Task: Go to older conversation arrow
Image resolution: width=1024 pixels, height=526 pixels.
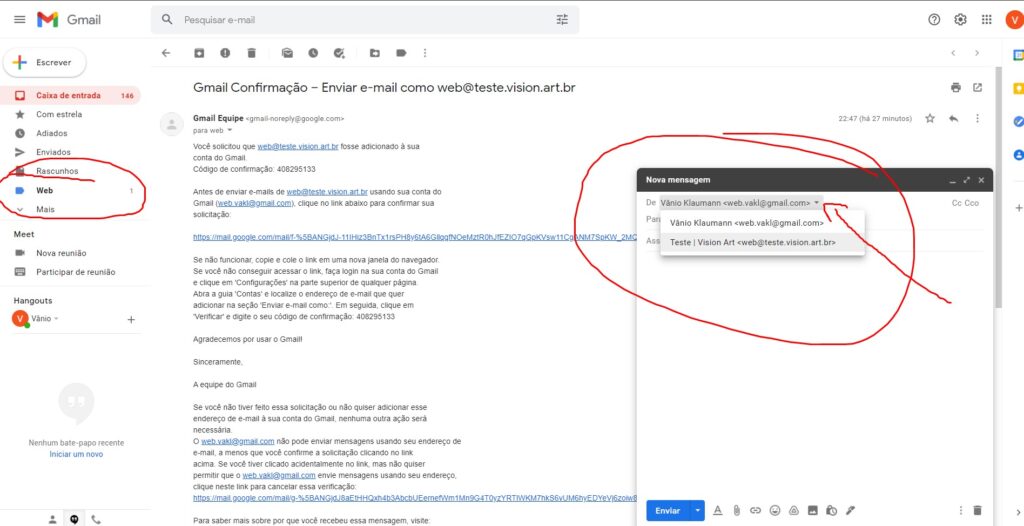Action: pos(977,54)
